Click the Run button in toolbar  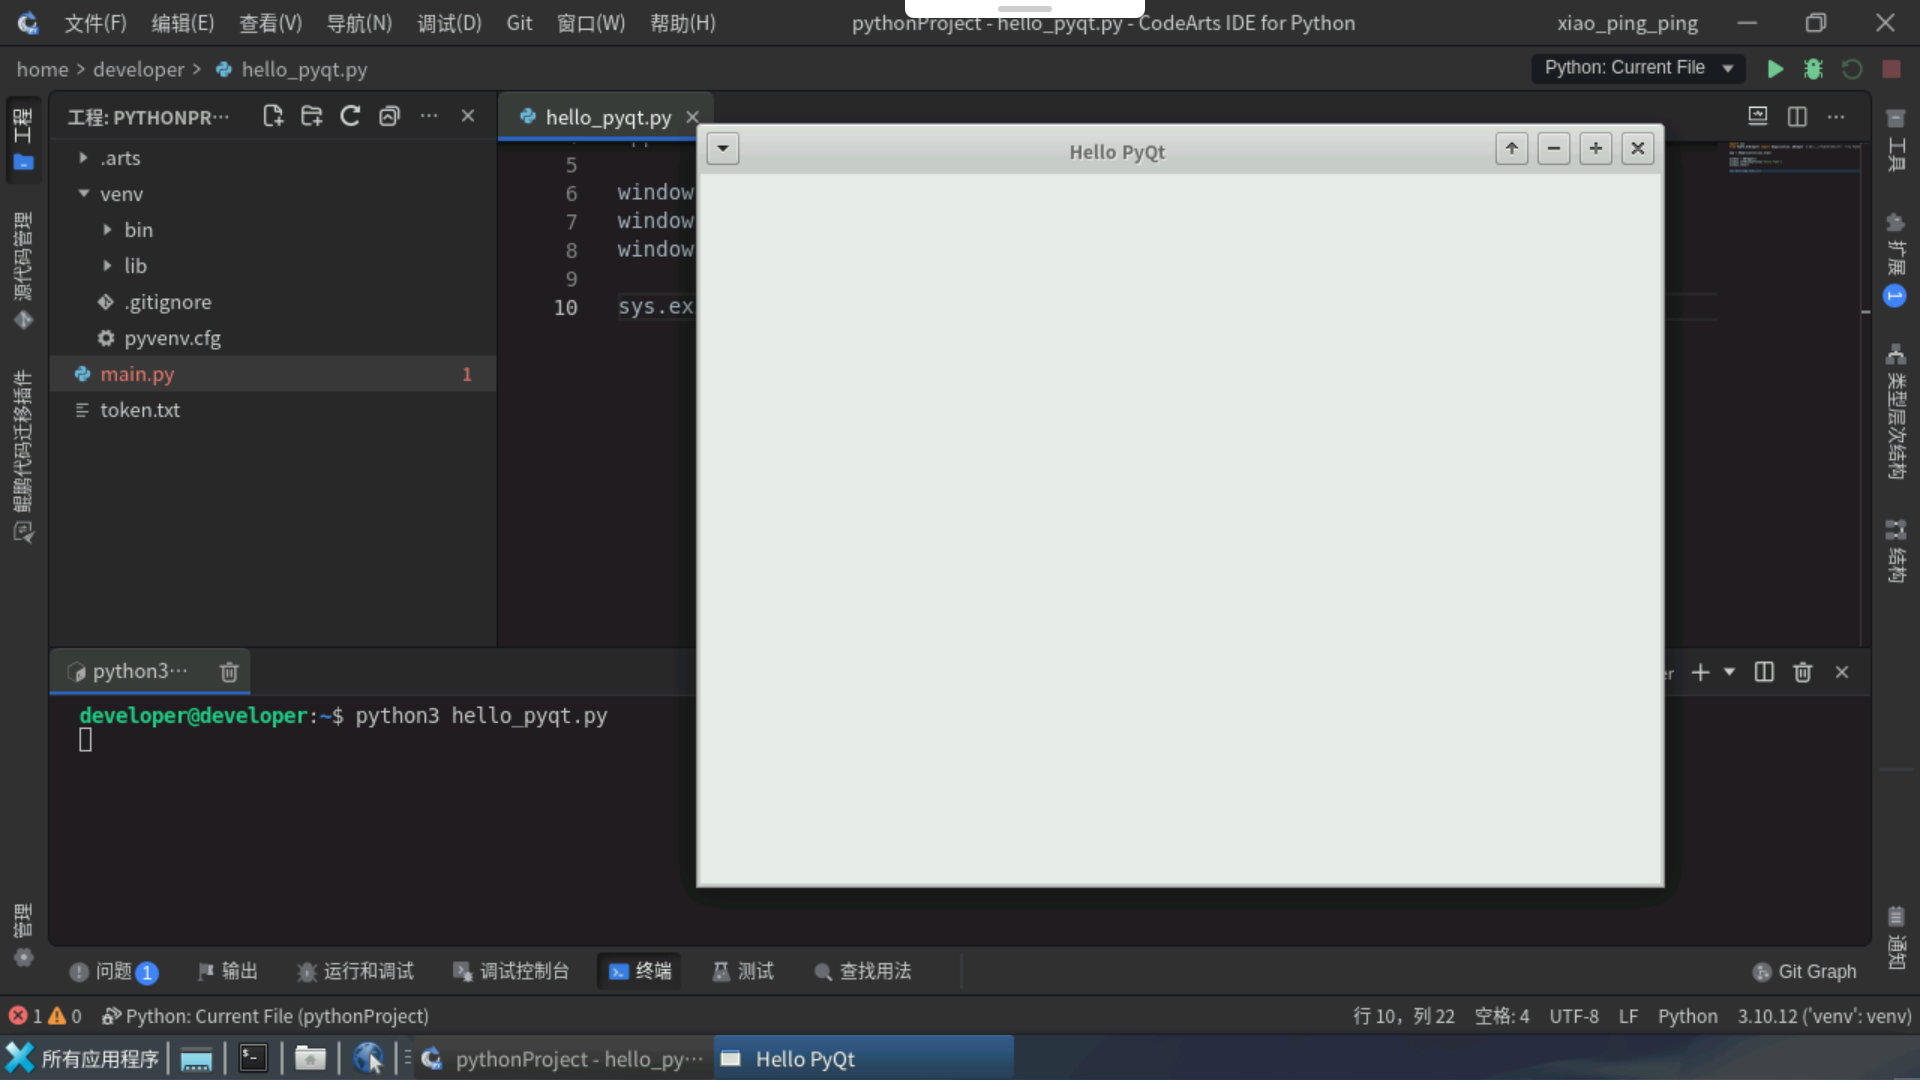pyautogui.click(x=1775, y=69)
